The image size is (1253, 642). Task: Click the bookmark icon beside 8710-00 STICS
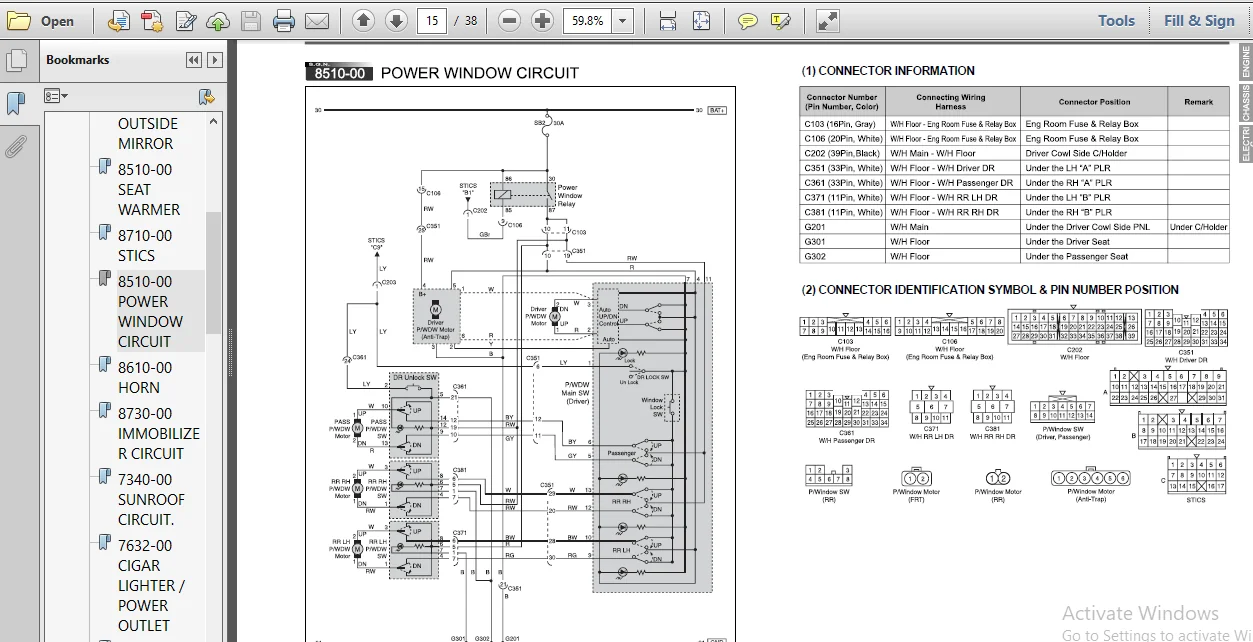pyautogui.click(x=104, y=235)
